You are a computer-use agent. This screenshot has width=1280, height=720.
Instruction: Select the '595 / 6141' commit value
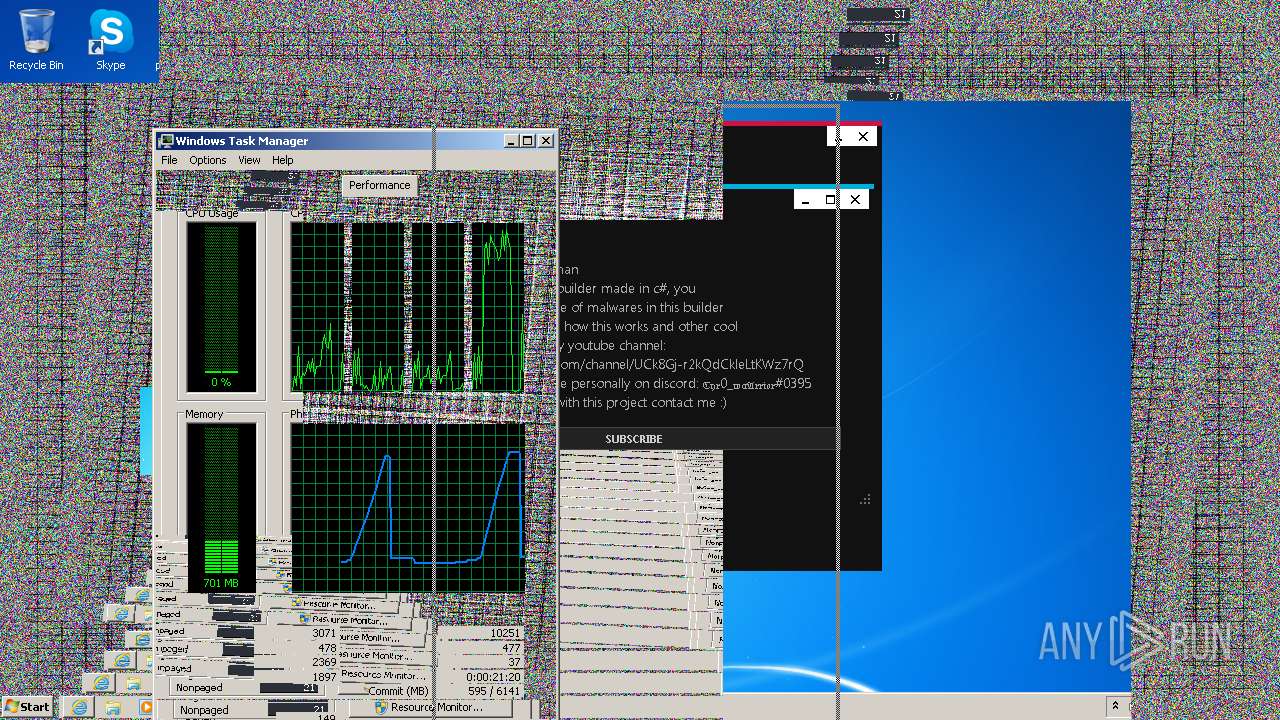coord(494,691)
